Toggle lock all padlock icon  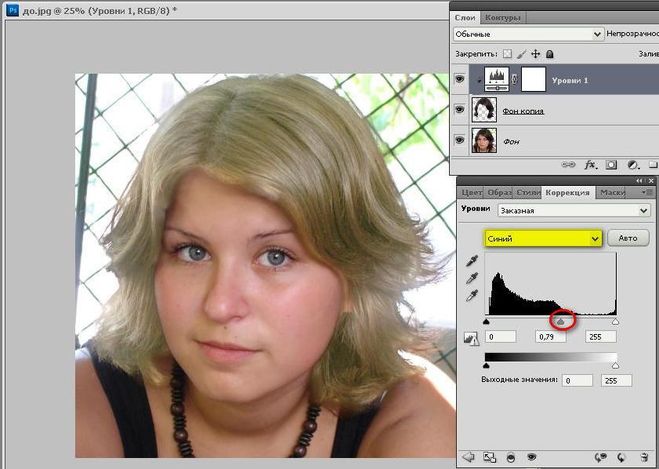[550, 54]
